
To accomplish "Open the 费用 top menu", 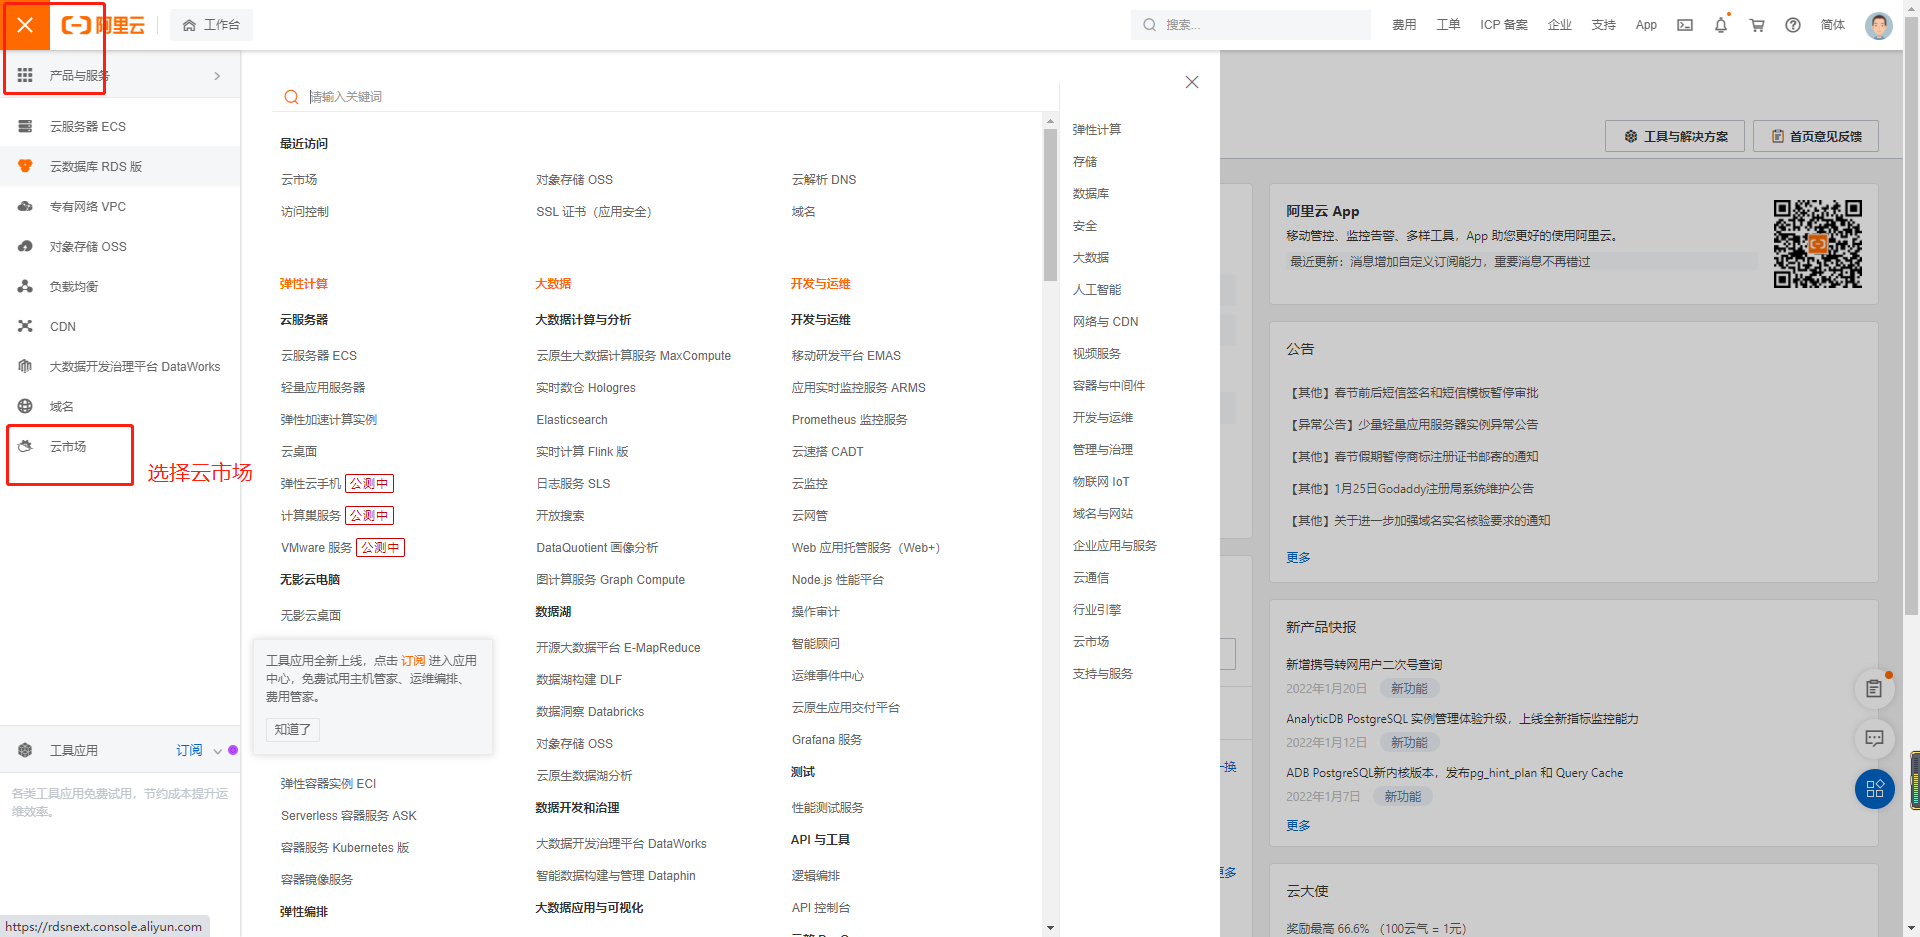I will (x=1404, y=25).
